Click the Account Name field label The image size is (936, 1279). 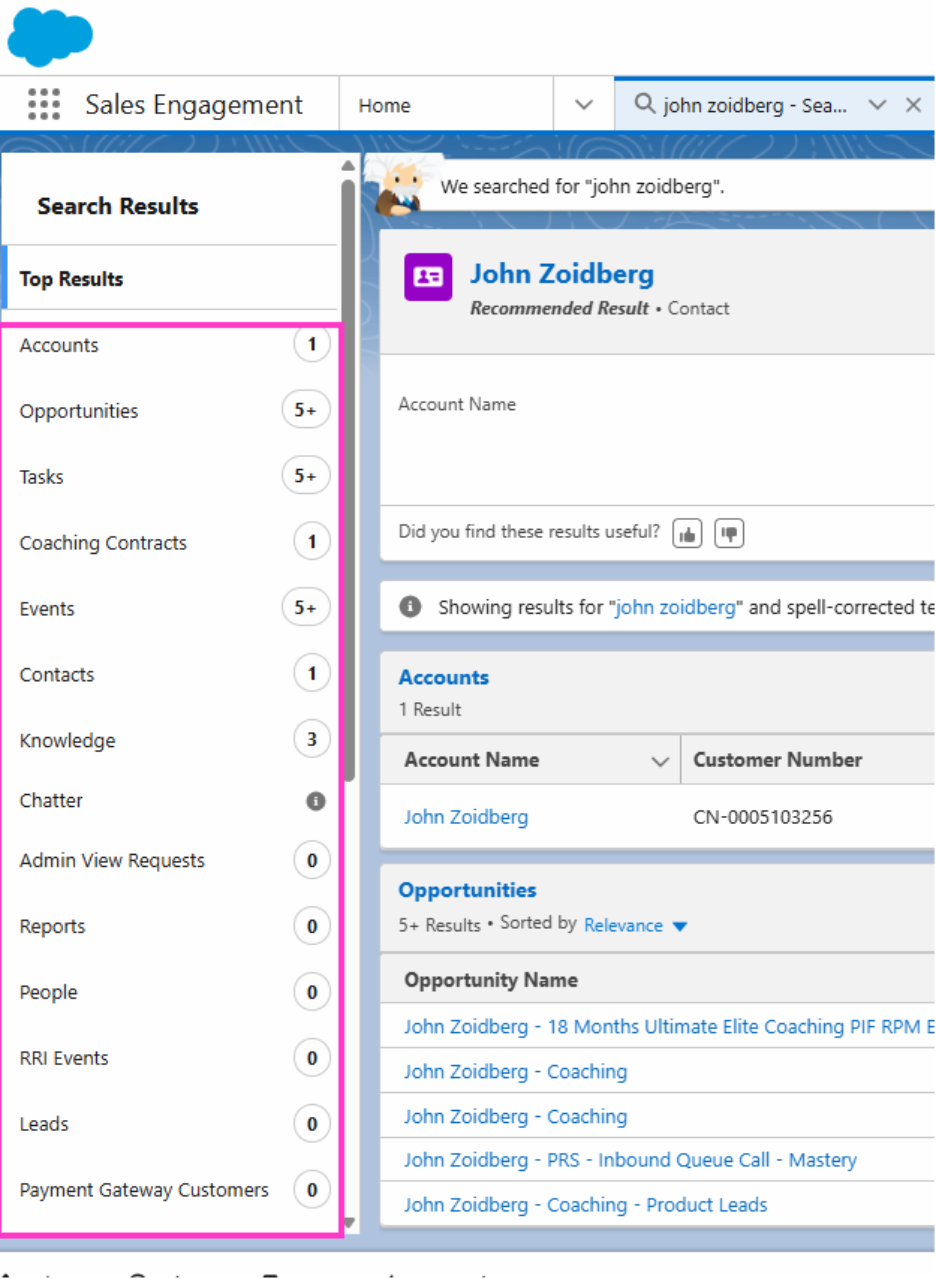[457, 404]
